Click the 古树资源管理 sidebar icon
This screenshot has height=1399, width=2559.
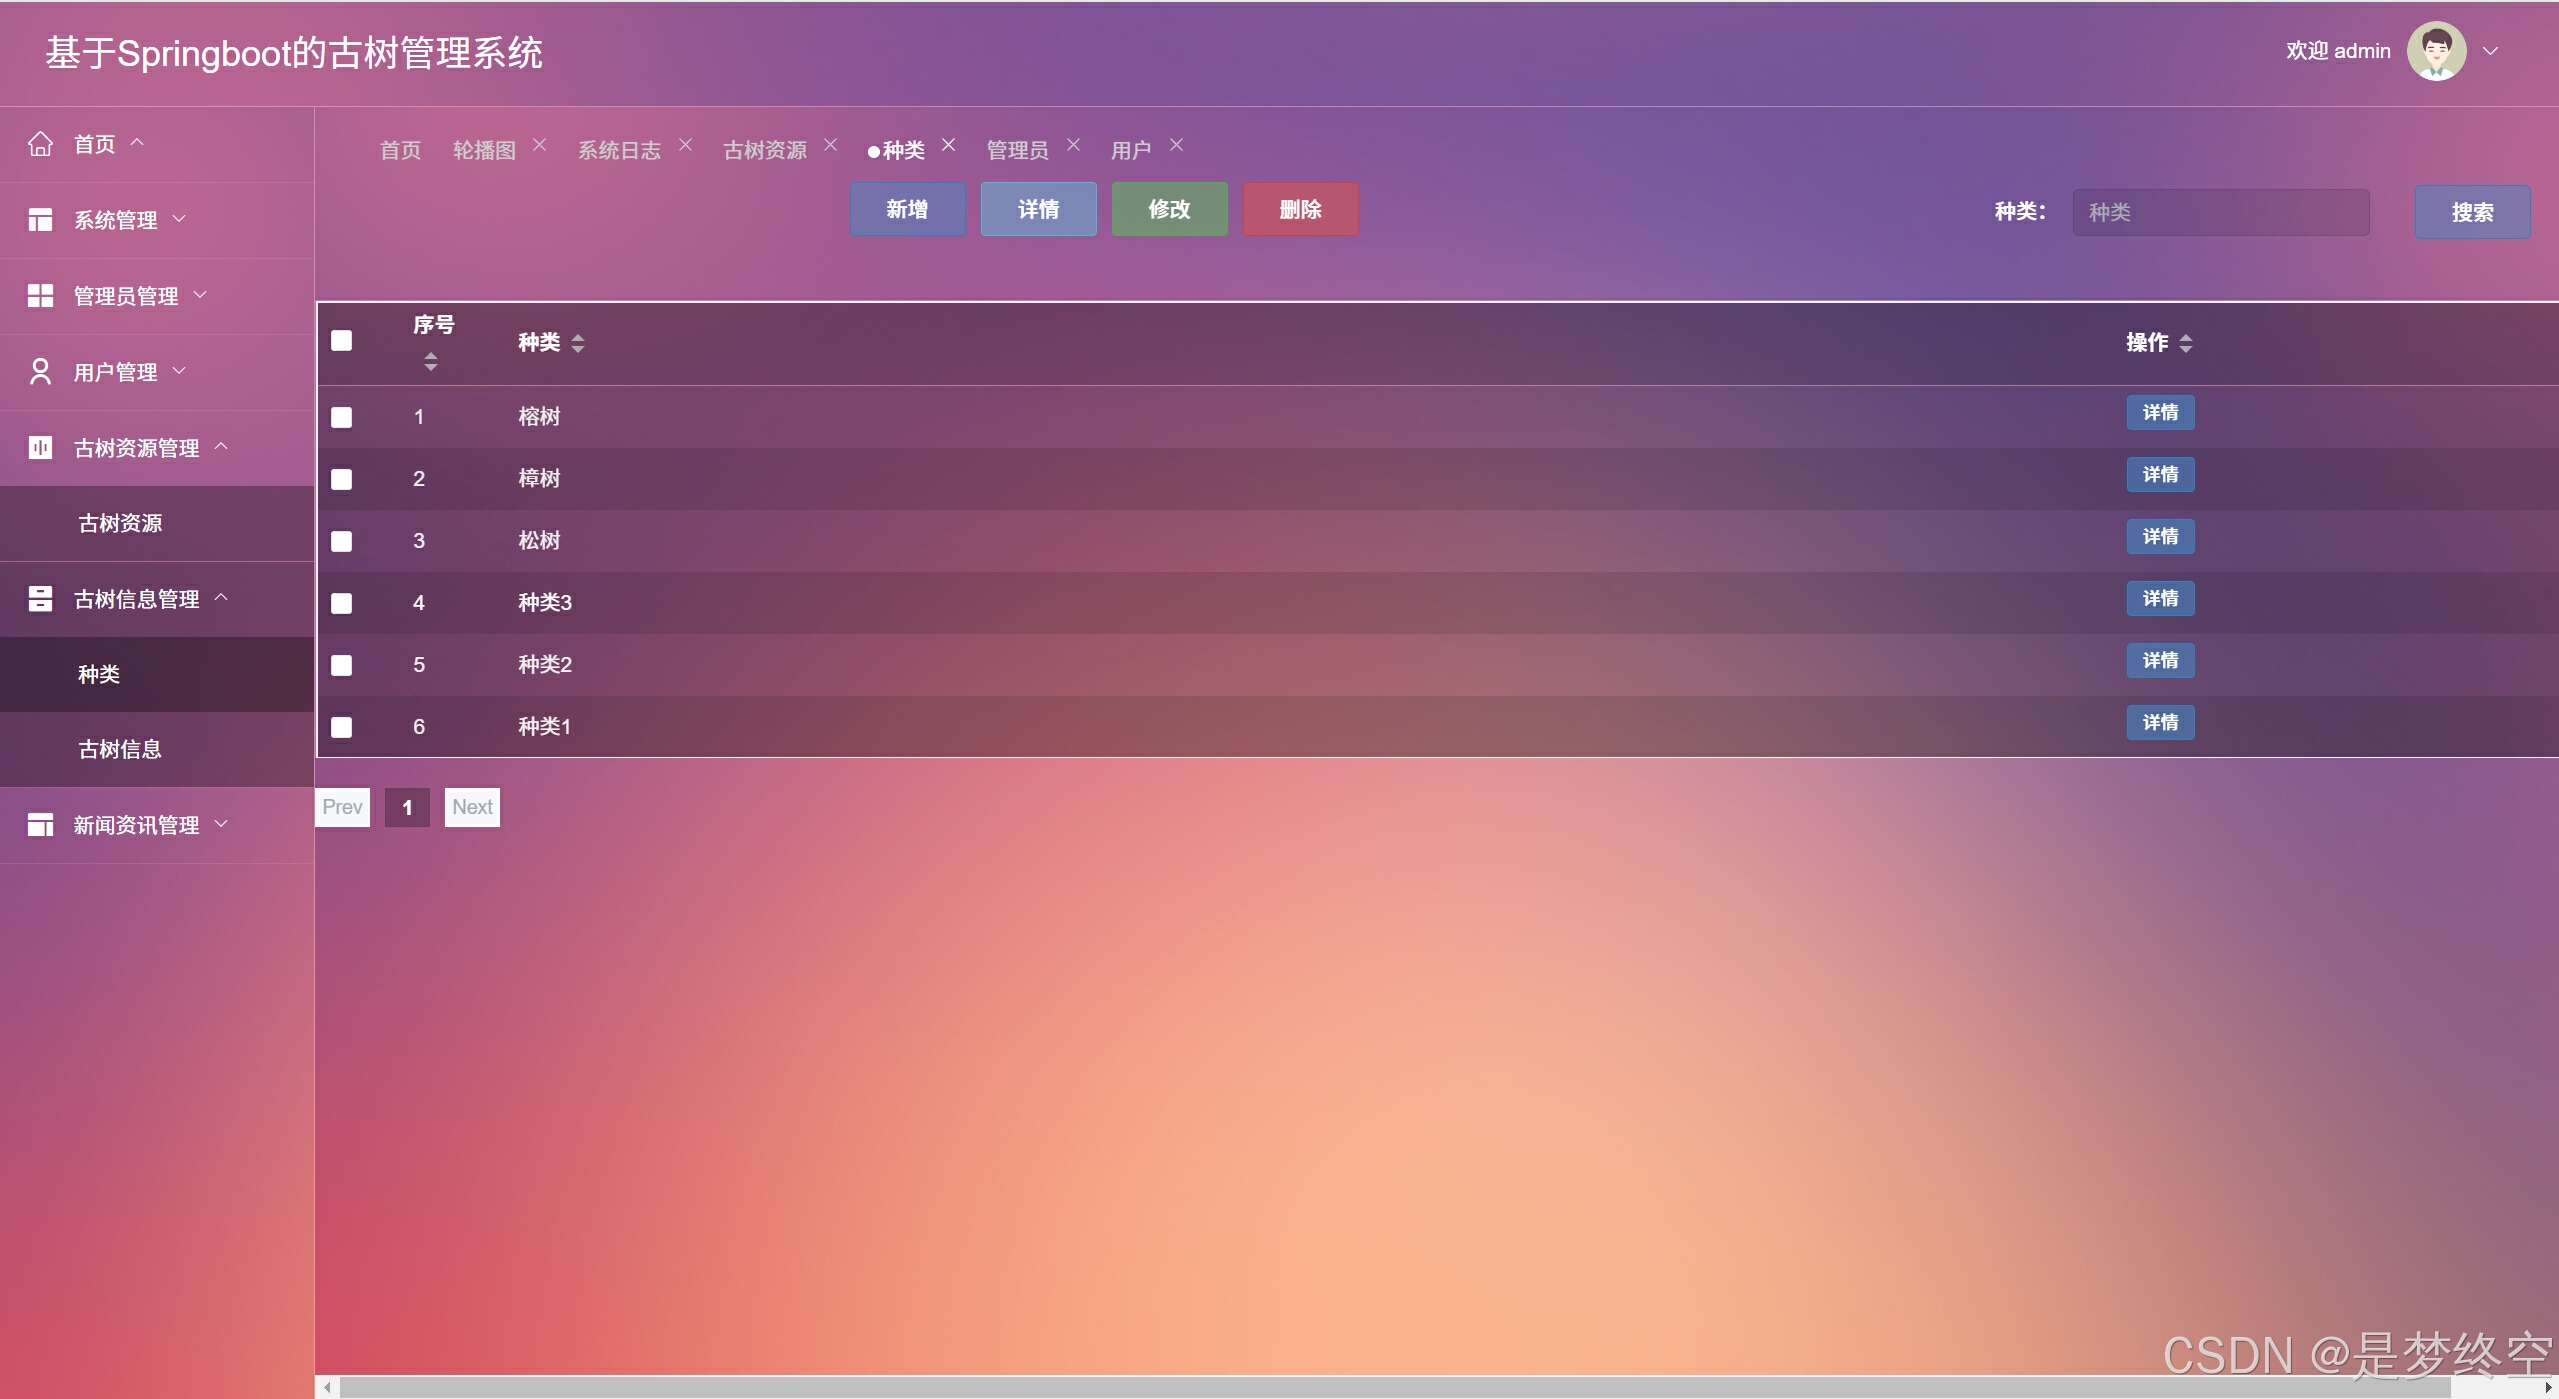(40, 447)
